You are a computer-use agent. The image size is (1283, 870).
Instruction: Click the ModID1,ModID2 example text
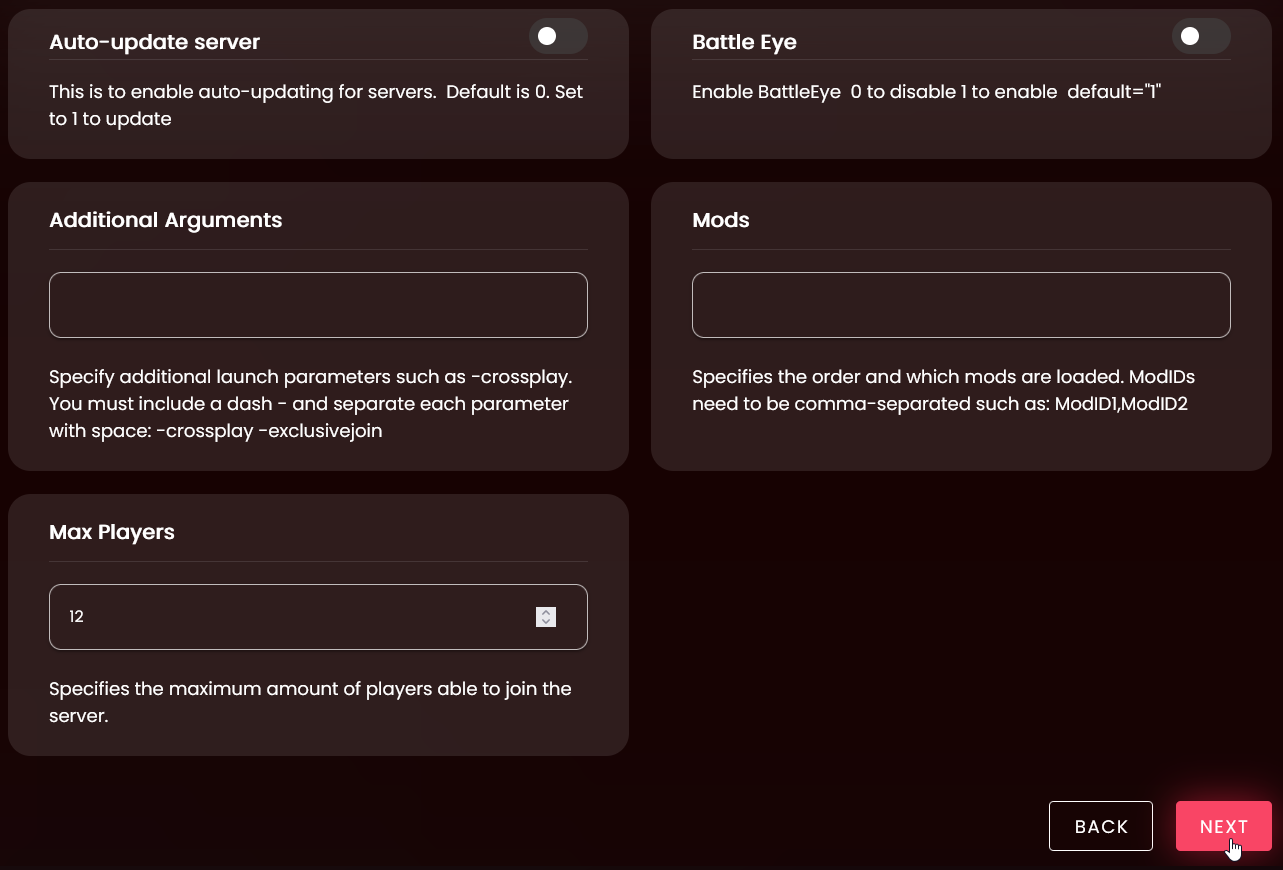coord(1120,405)
